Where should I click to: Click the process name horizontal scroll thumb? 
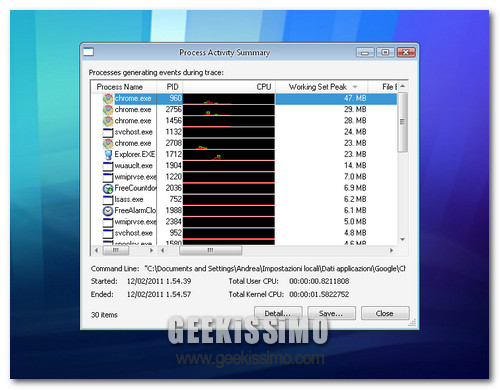tap(116, 250)
